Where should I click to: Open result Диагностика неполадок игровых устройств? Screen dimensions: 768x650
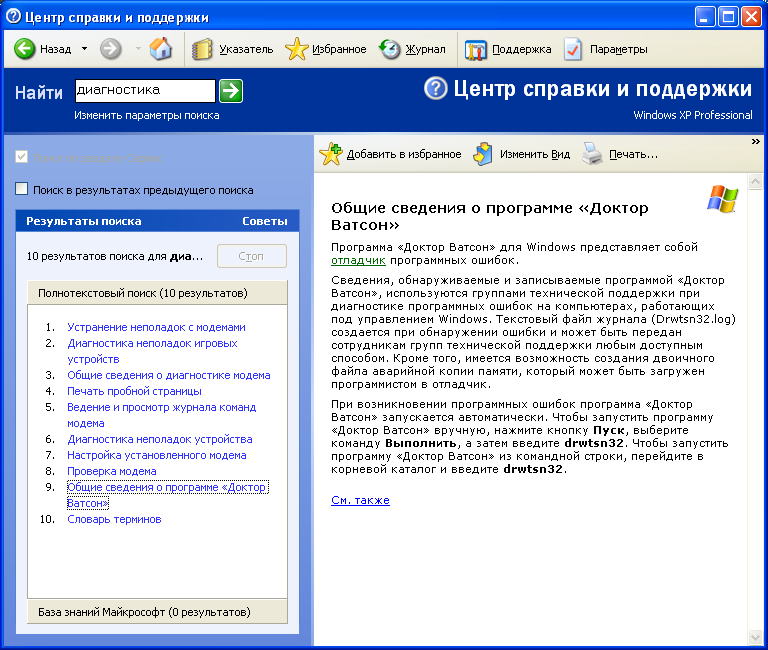[x=152, y=351]
